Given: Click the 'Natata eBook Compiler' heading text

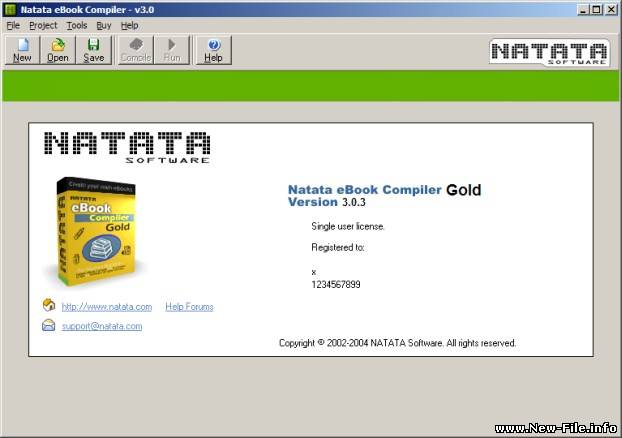Looking at the screenshot, I should click(365, 190).
